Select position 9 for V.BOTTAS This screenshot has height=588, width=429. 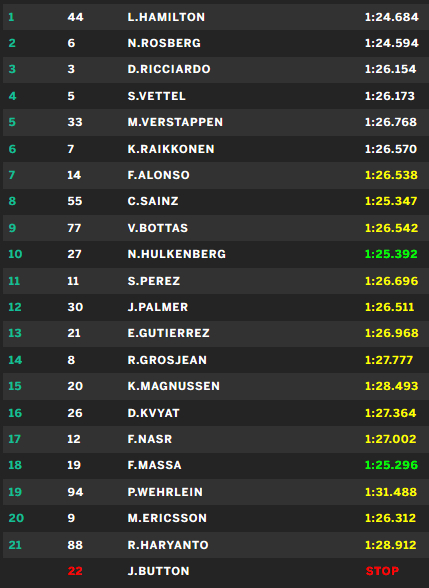12,228
